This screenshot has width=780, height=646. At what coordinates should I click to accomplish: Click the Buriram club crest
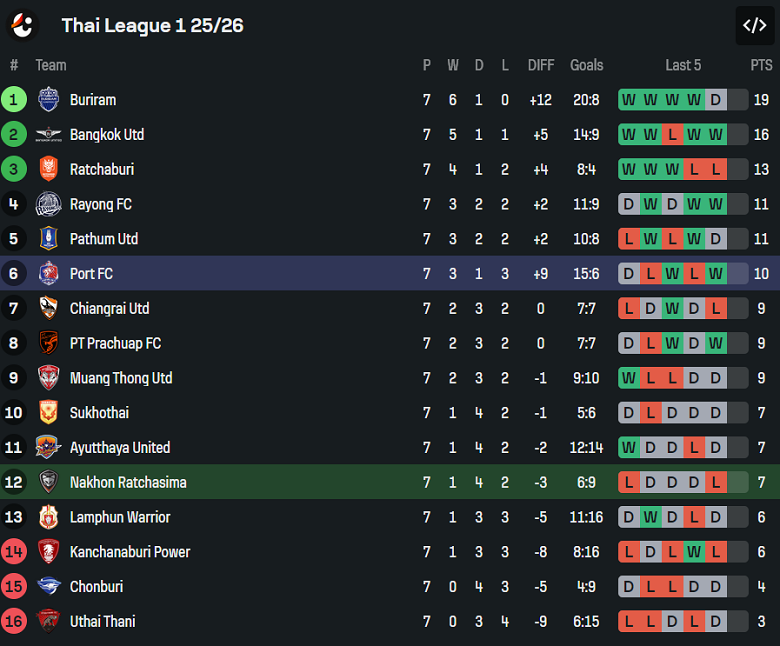(x=48, y=100)
